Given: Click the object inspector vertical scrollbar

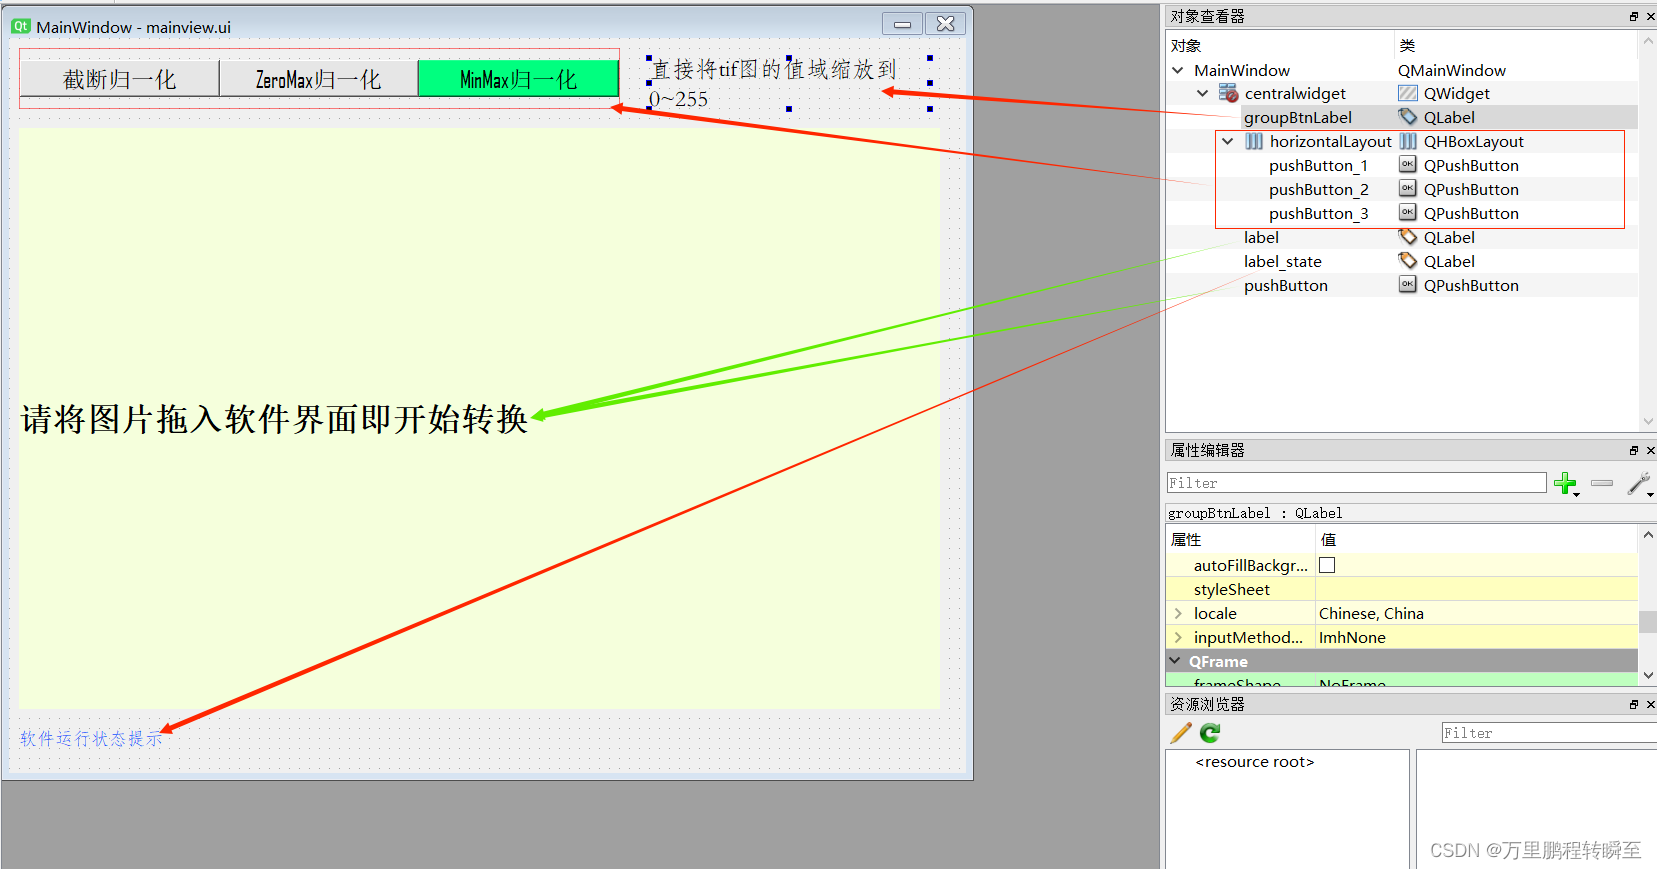Looking at the screenshot, I should coord(1648,231).
